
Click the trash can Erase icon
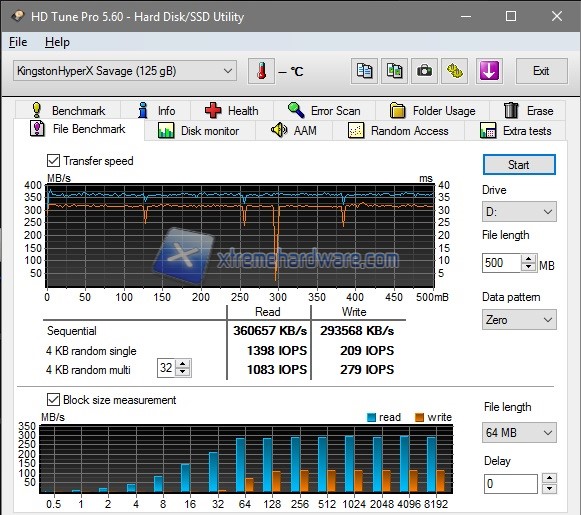point(511,110)
